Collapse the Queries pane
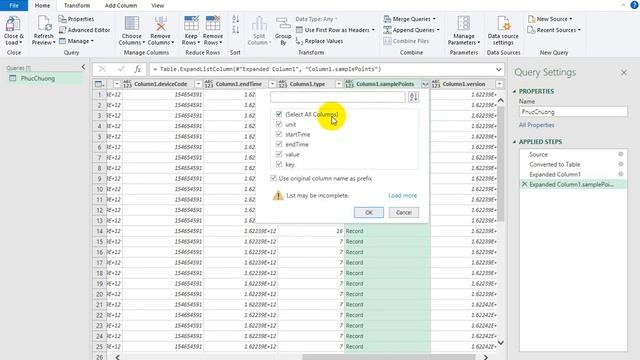Image resolution: width=640 pixels, height=360 pixels. (83, 67)
